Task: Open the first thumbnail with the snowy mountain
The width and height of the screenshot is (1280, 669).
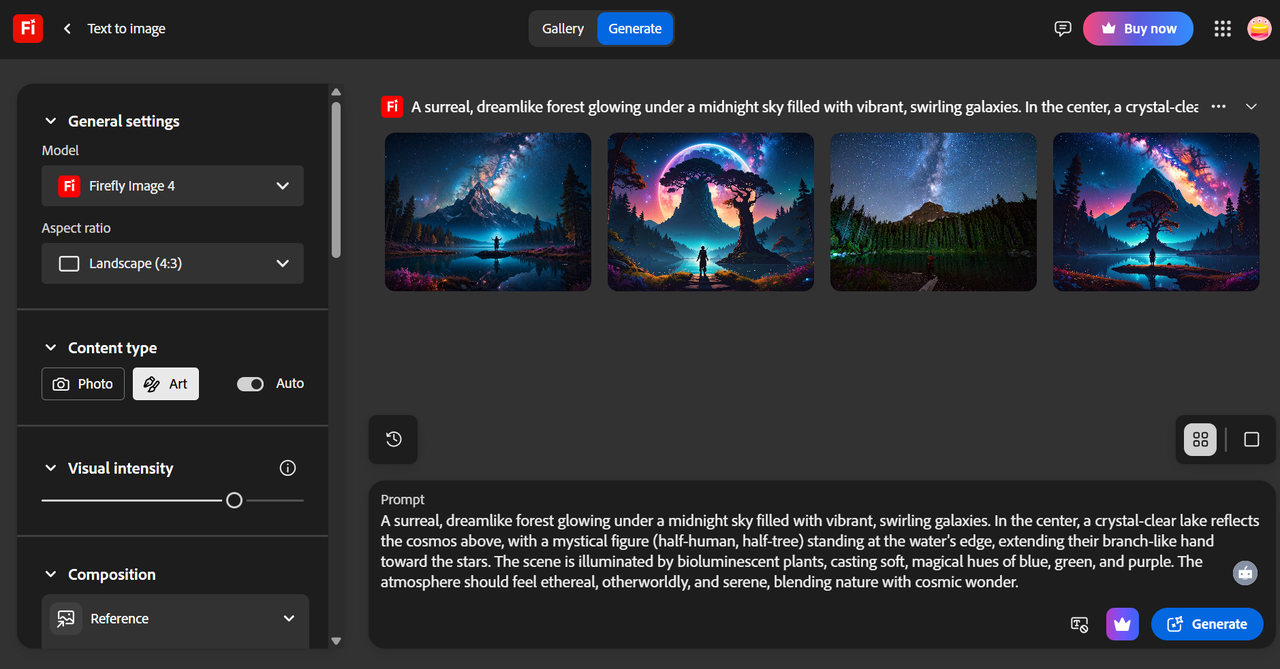Action: (x=488, y=212)
